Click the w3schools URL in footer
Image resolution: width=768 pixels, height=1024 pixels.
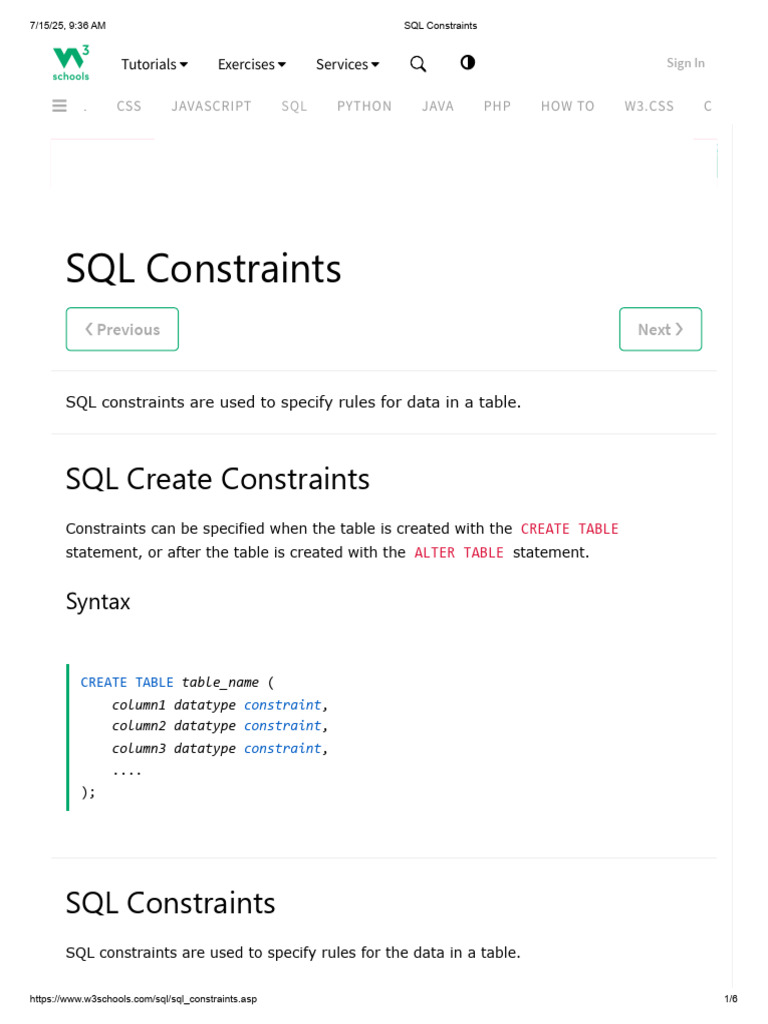[x=143, y=999]
